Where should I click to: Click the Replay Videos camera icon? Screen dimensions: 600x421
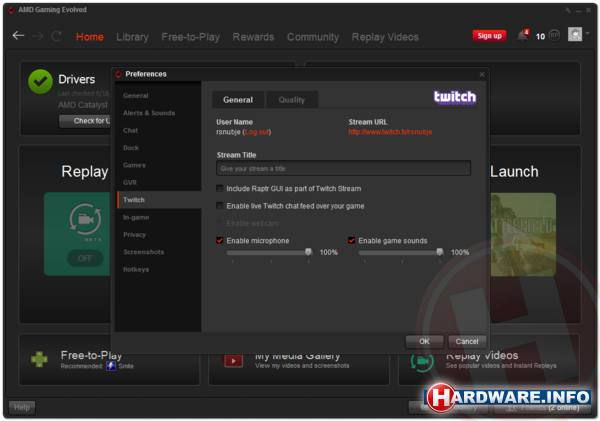tap(422, 362)
